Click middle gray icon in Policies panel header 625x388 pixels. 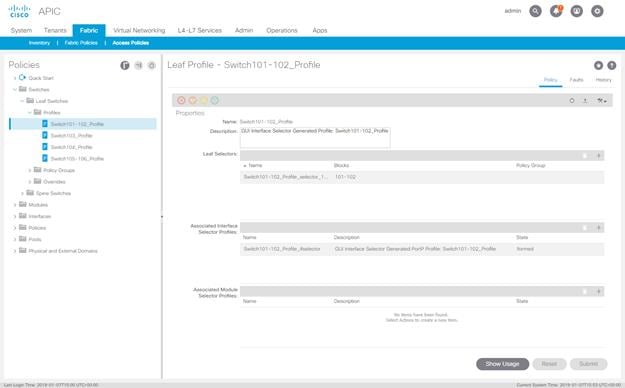point(138,65)
